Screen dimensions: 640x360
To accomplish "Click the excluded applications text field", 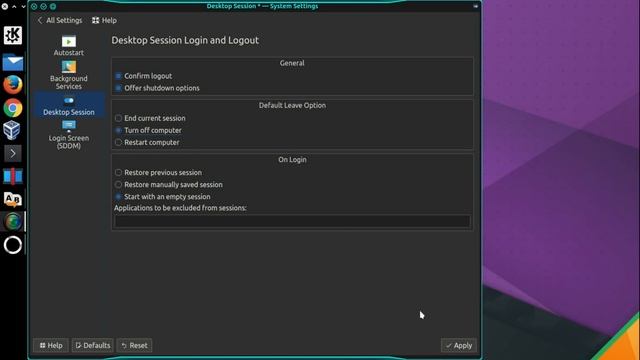I will point(292,221).
